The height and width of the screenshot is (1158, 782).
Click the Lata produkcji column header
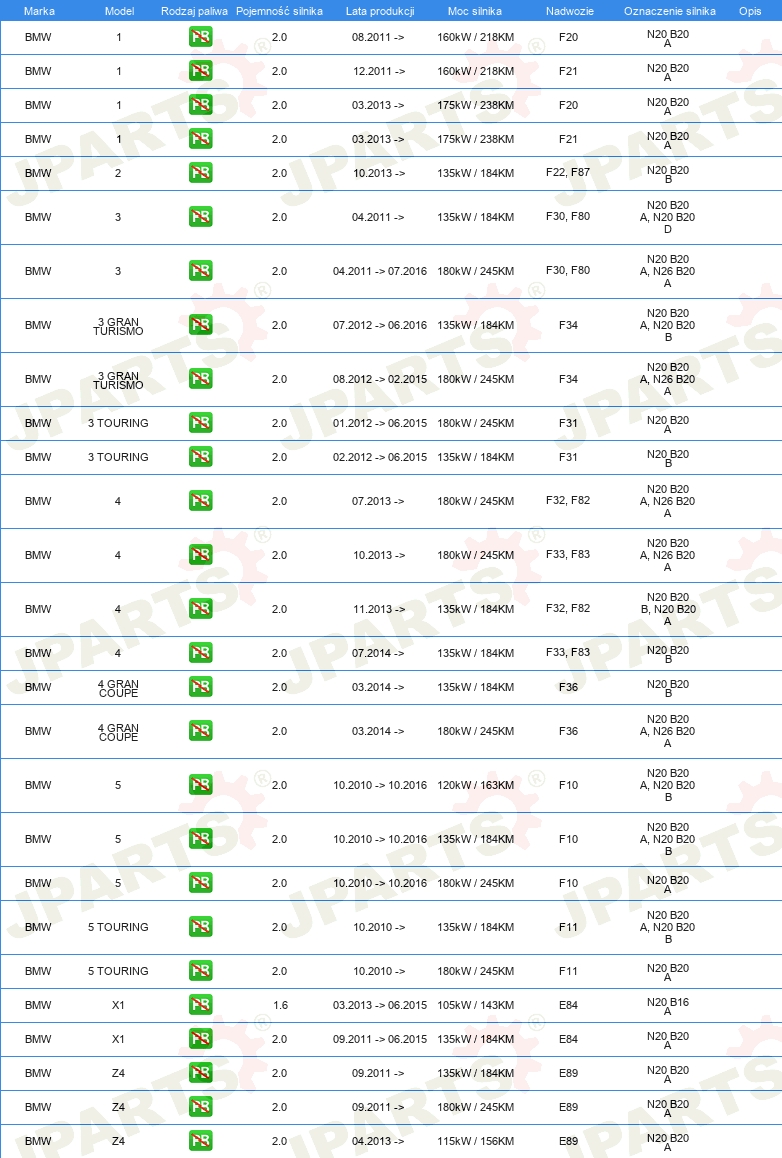[x=380, y=11]
